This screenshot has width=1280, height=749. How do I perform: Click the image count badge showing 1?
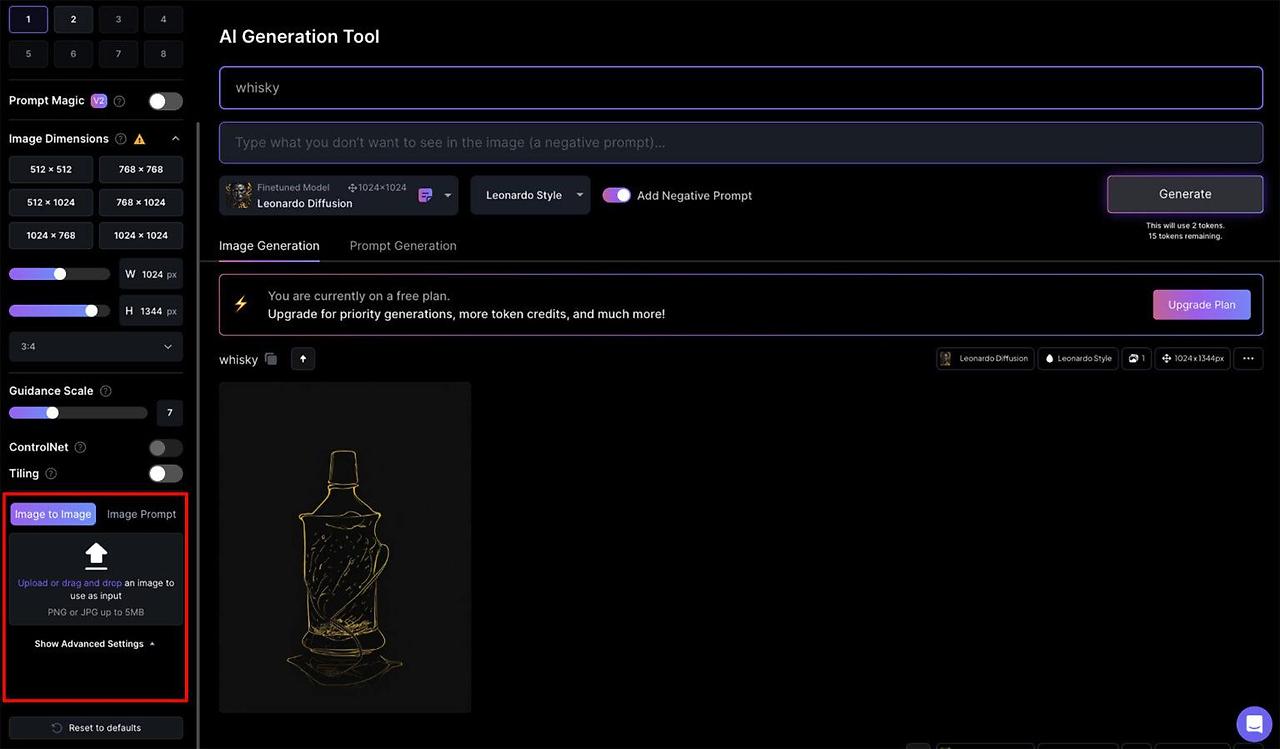(x=1138, y=358)
